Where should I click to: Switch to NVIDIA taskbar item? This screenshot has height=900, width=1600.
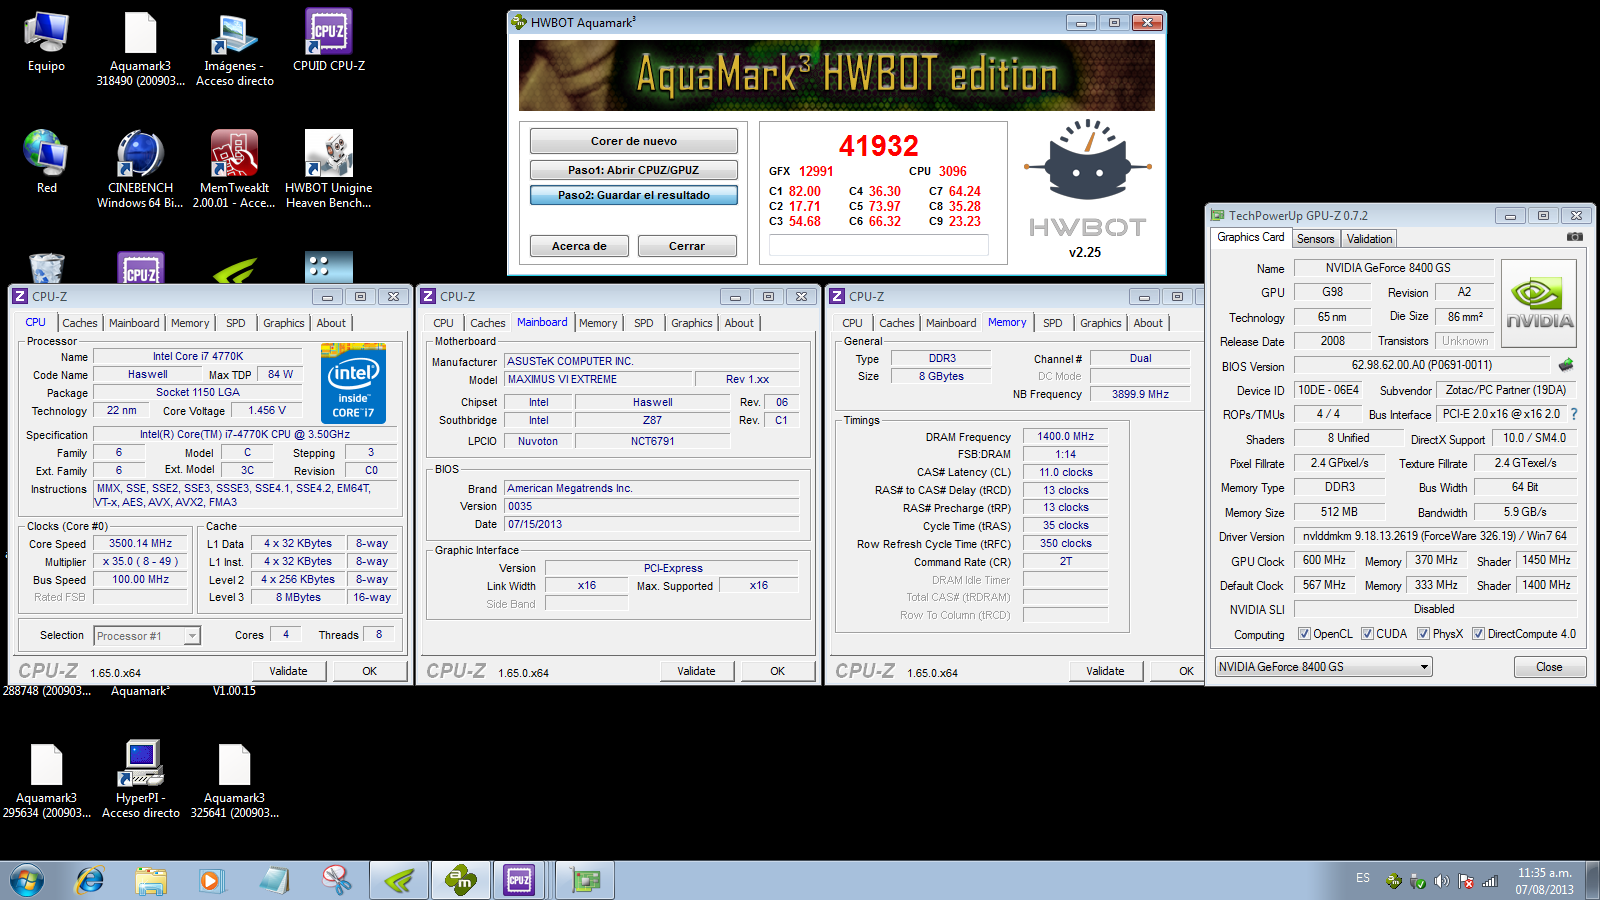(399, 880)
